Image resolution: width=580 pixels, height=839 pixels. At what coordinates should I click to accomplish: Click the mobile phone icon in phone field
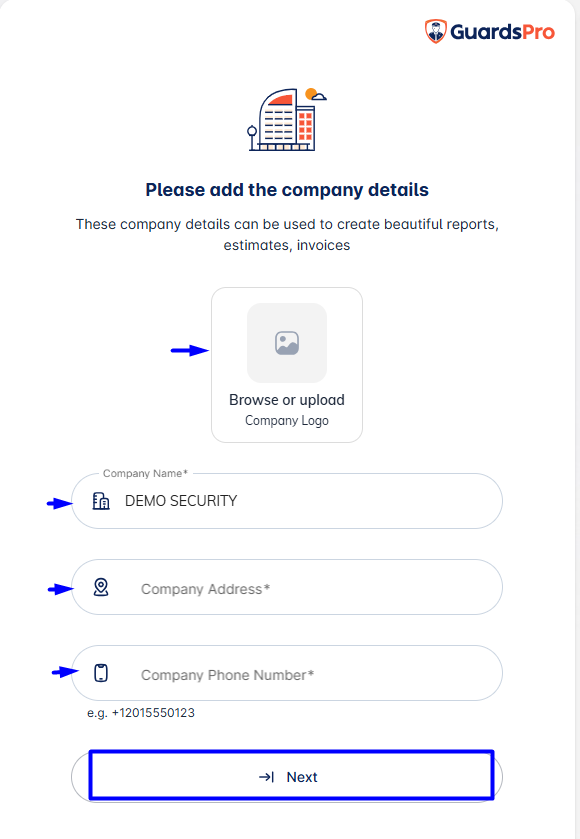pyautogui.click(x=101, y=673)
